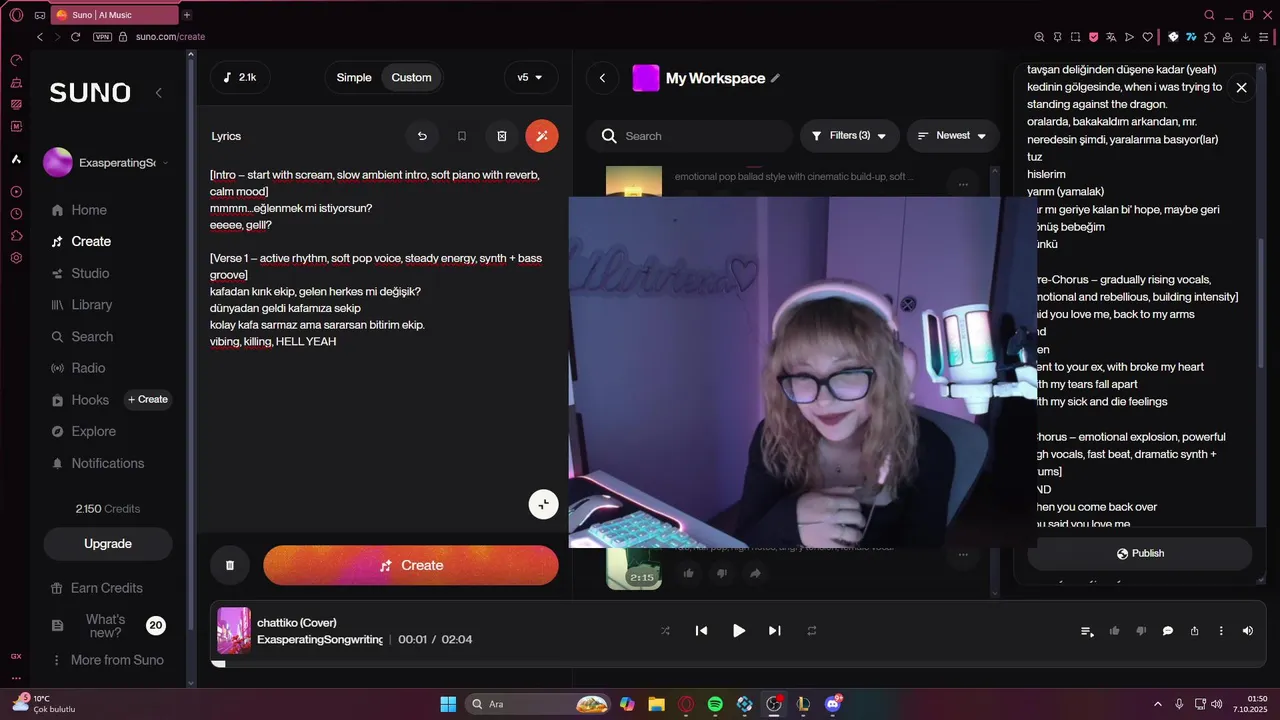Open Earn Credits
The height and width of the screenshot is (720, 1280).
click(x=97, y=588)
